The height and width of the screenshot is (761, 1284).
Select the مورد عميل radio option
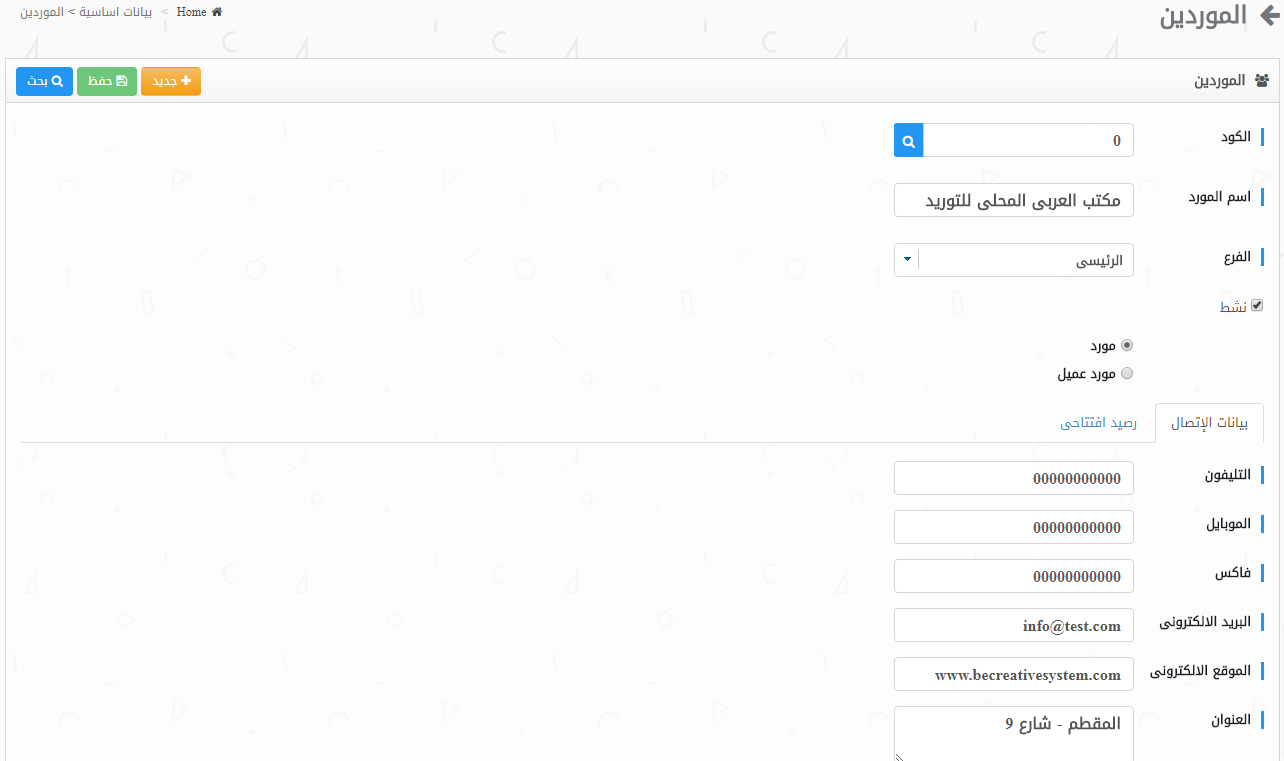(x=1127, y=374)
